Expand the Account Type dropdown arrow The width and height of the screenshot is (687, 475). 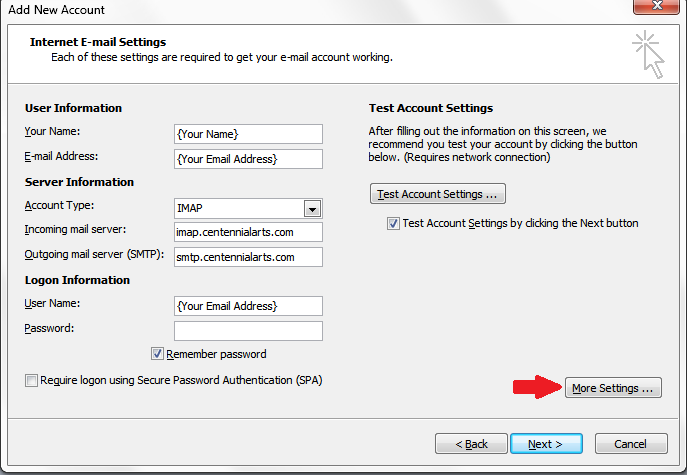tap(312, 209)
